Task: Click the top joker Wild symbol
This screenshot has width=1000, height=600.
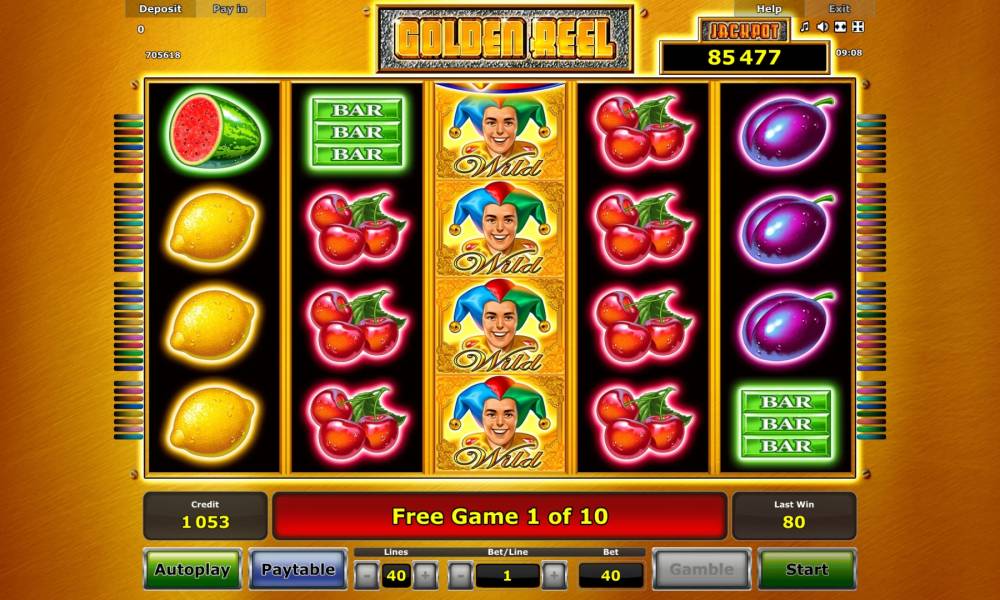Action: pos(499,133)
